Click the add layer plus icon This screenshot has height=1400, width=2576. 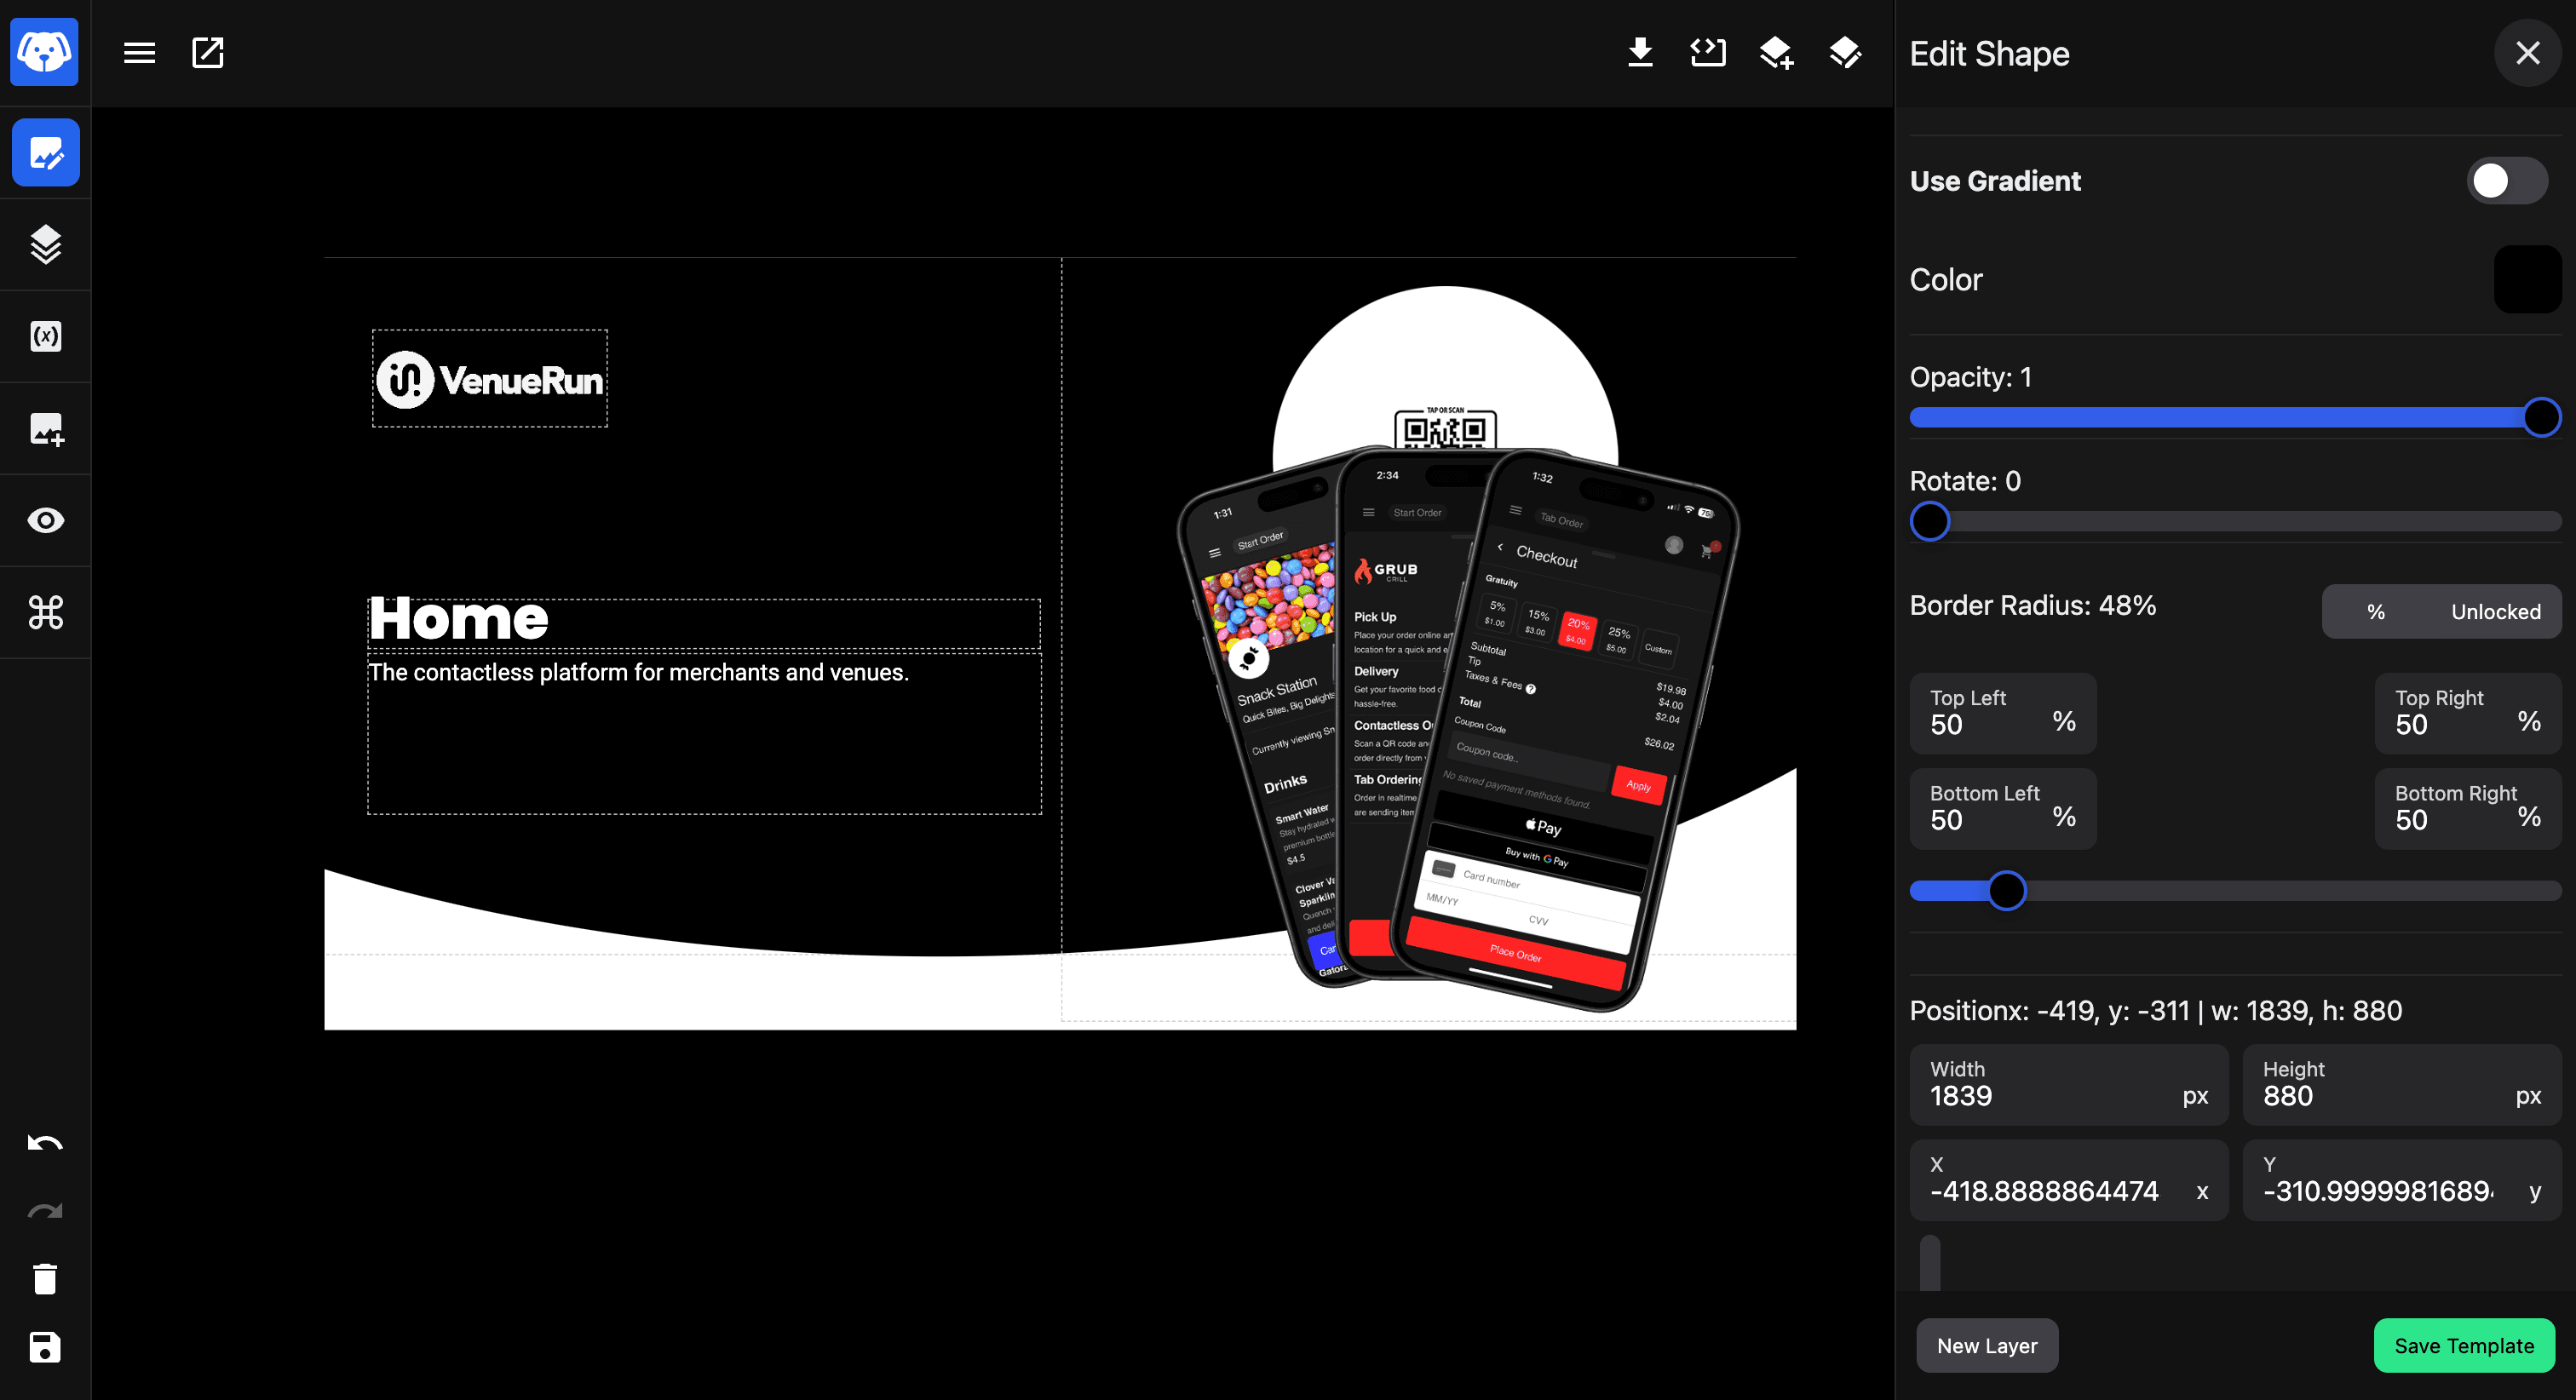(1776, 53)
